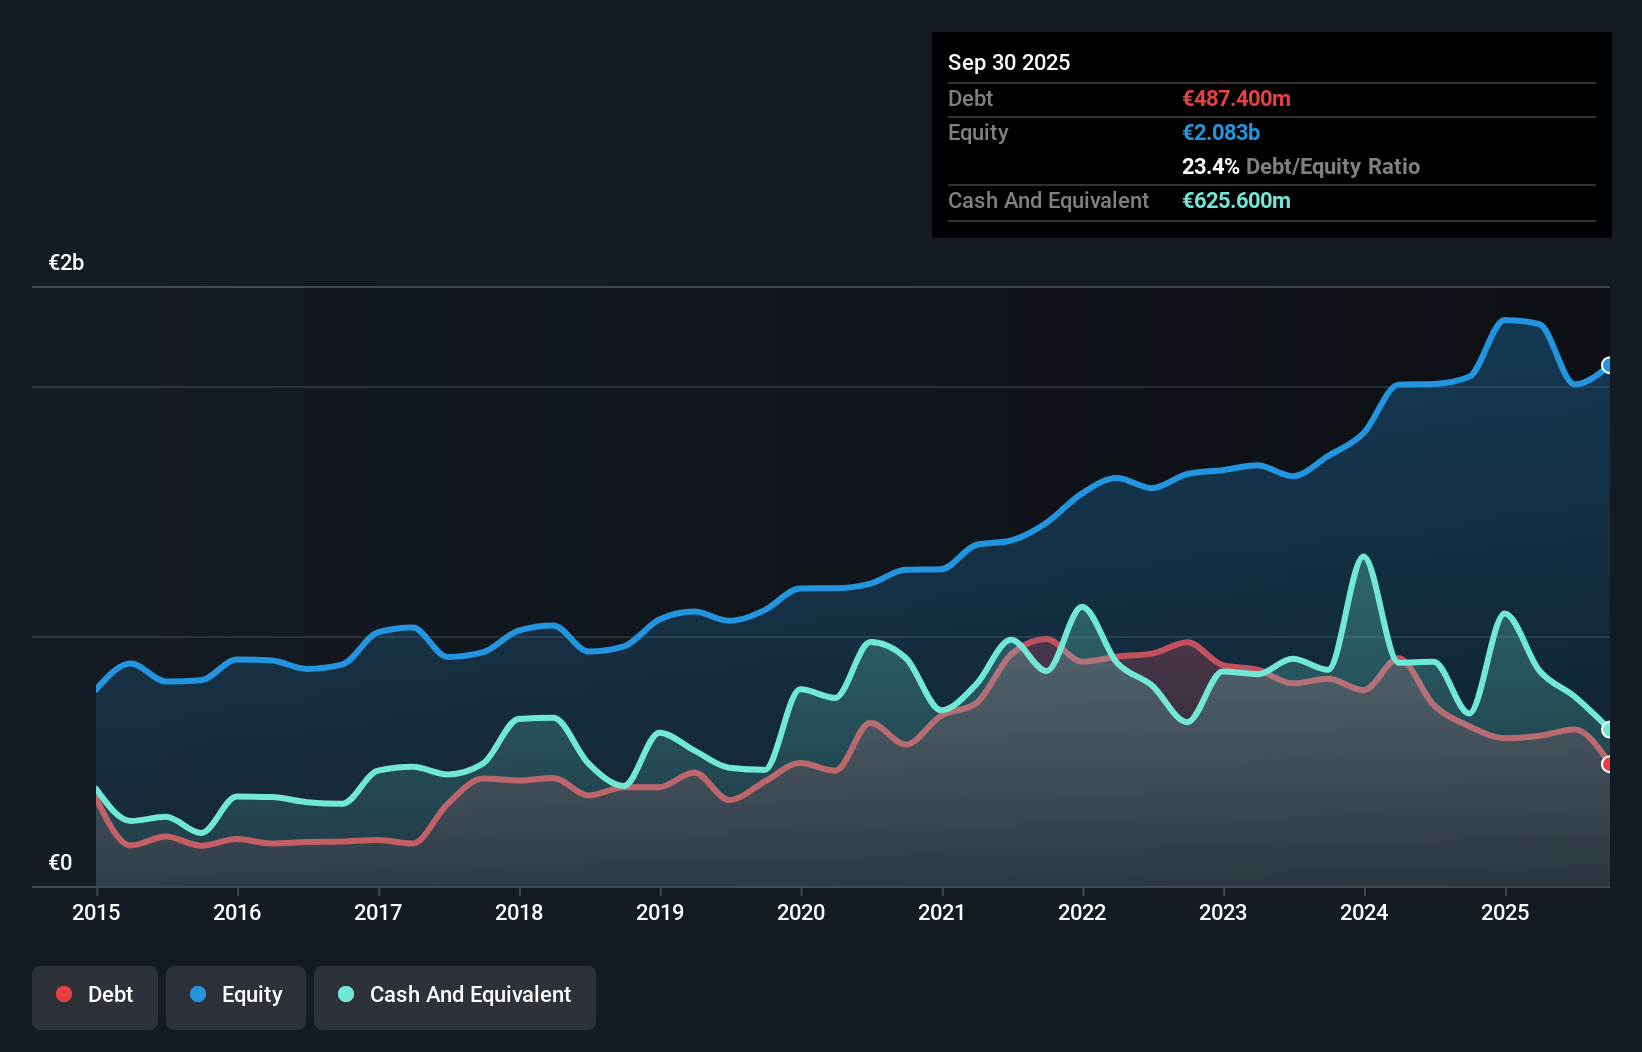Select the Debt line endpoint marker
Viewport: 1642px width, 1052px height.
coord(1608,763)
